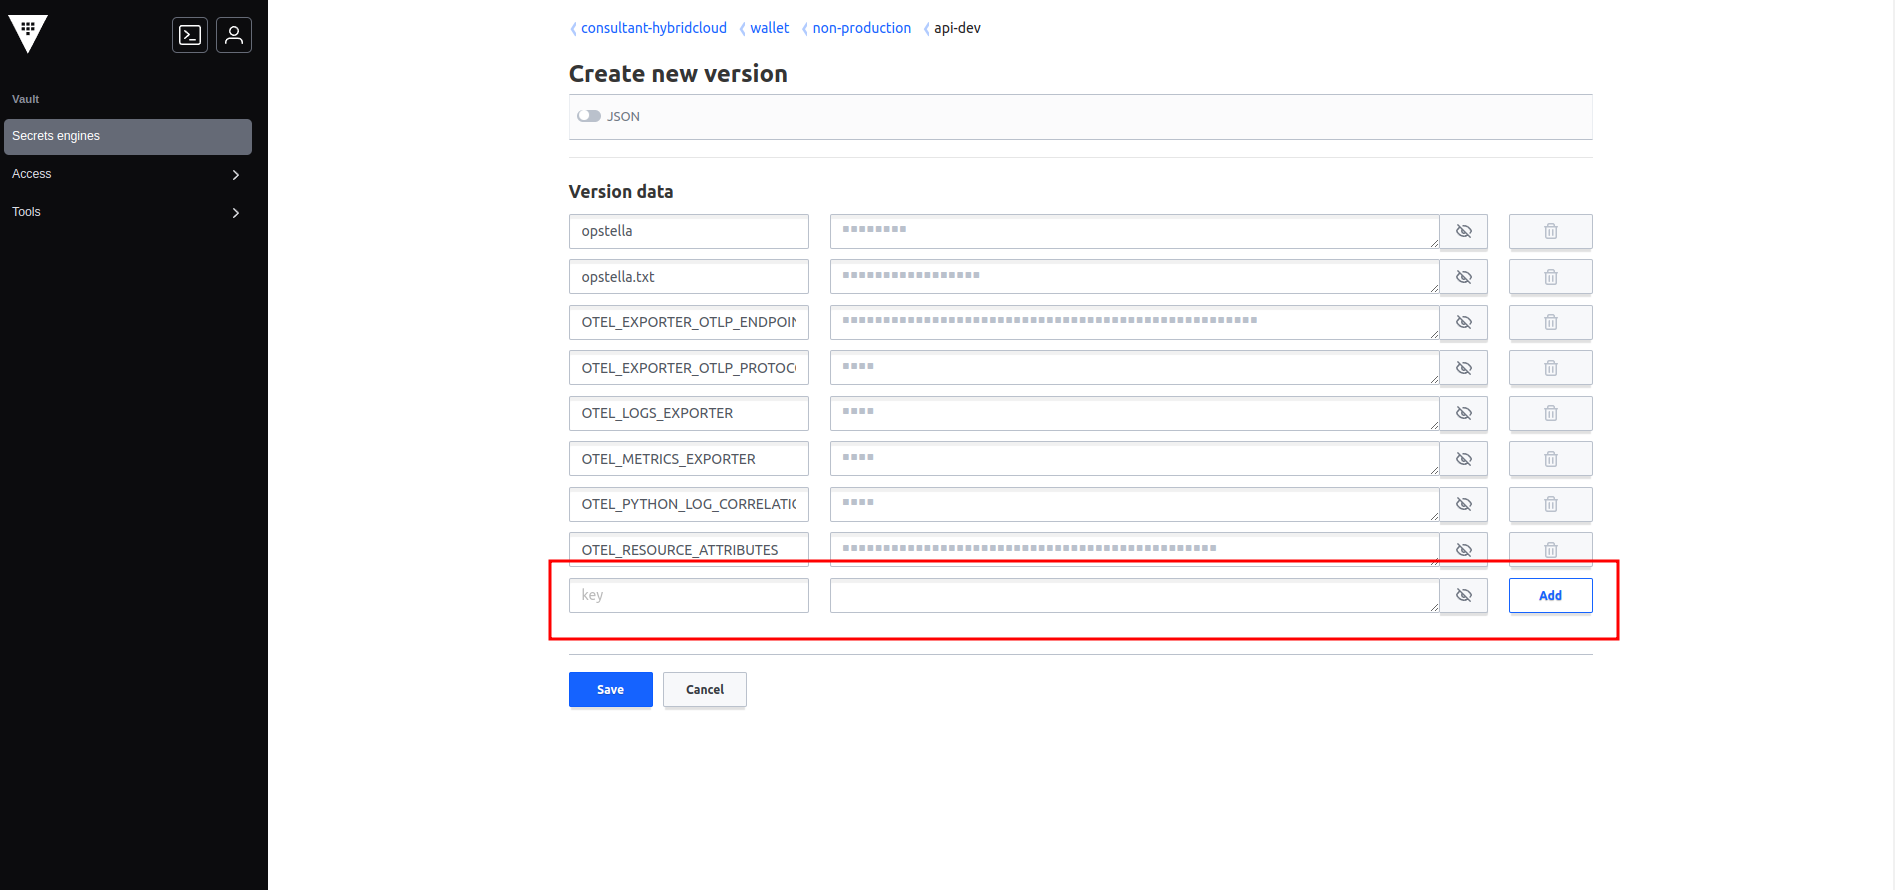Click the Vault logo icon

click(x=28, y=34)
